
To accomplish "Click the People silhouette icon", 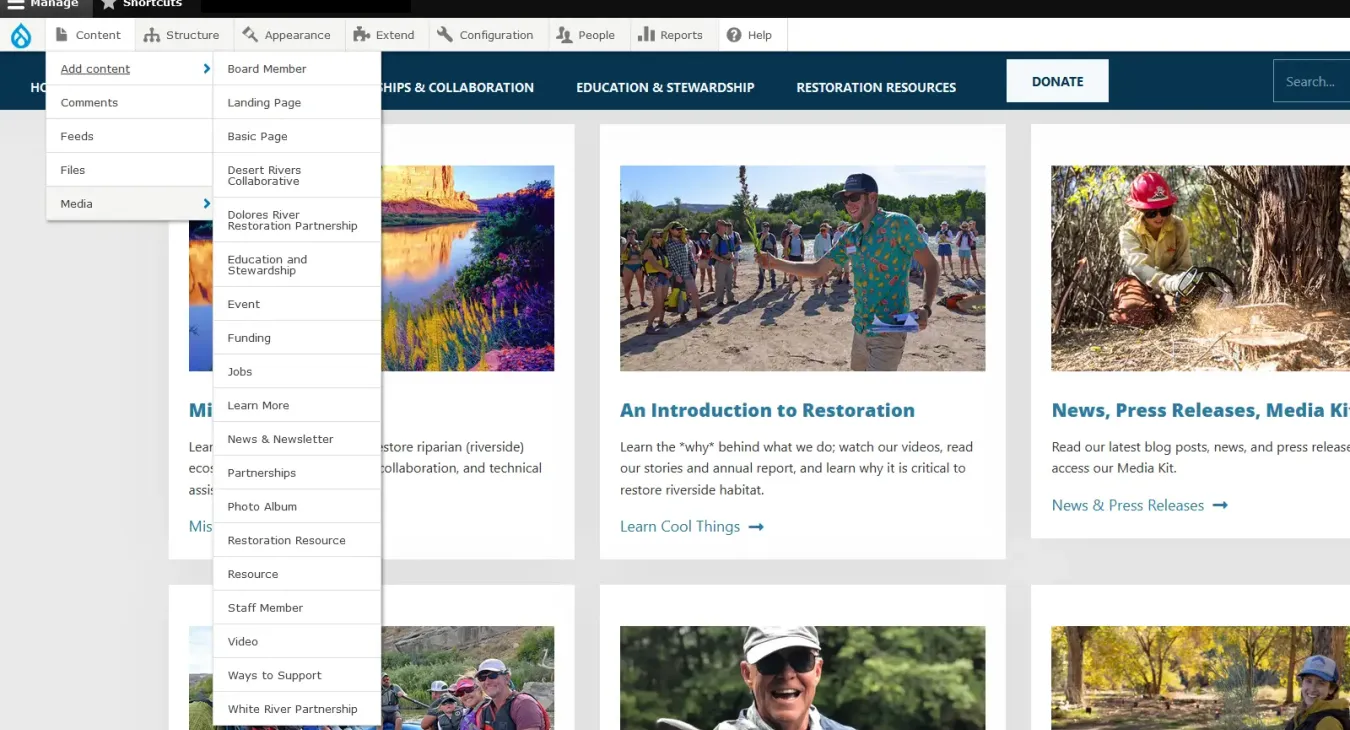I will (x=564, y=35).
